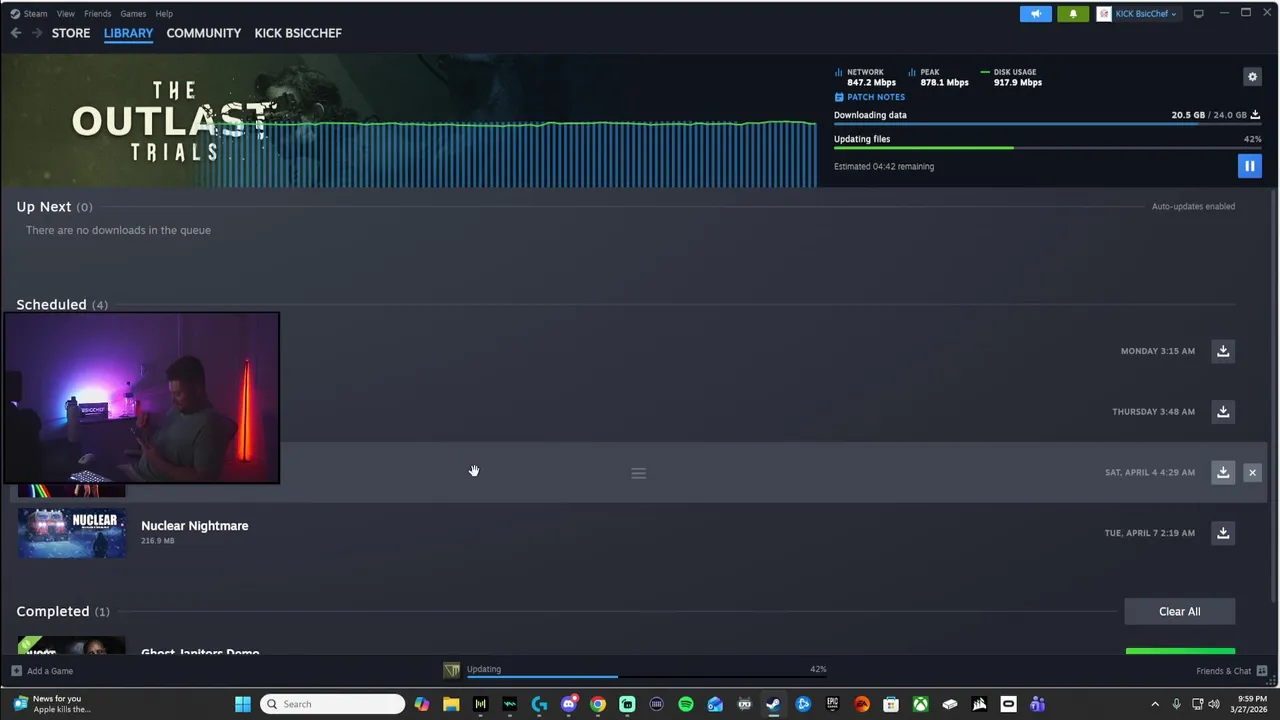The height and width of the screenshot is (720, 1280).
Task: Click the taskbar Search box
Action: click(x=333, y=704)
